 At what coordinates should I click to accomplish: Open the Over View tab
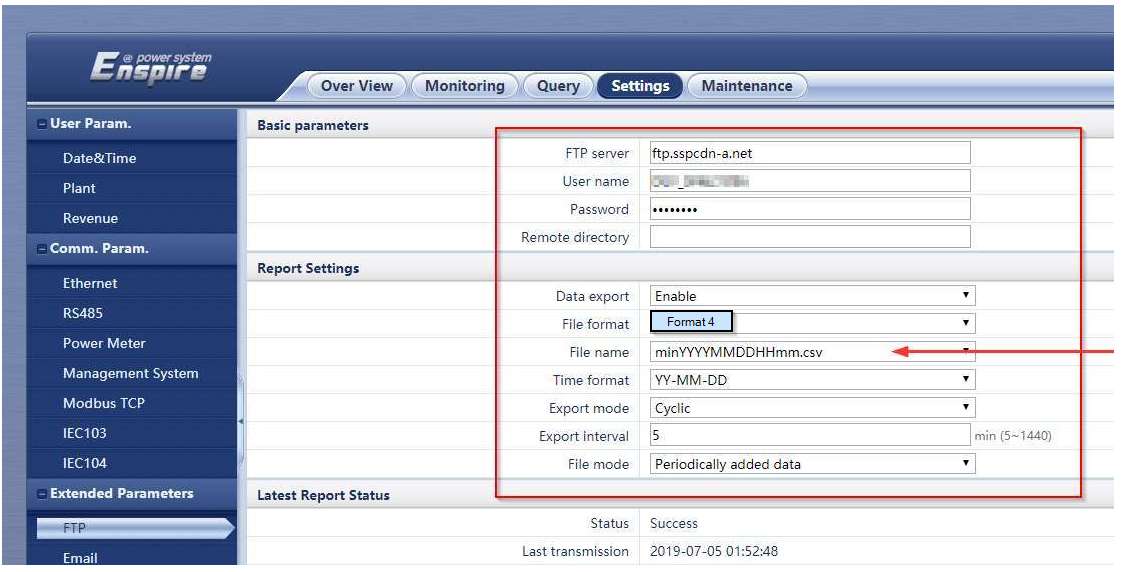click(356, 86)
